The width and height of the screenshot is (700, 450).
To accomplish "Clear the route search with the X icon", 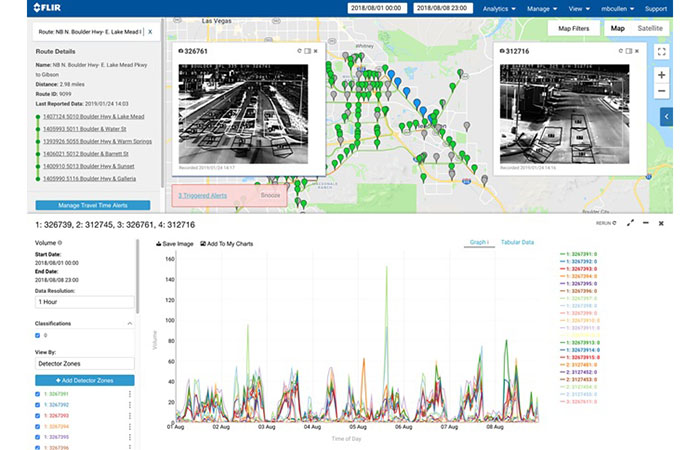I will [150, 32].
